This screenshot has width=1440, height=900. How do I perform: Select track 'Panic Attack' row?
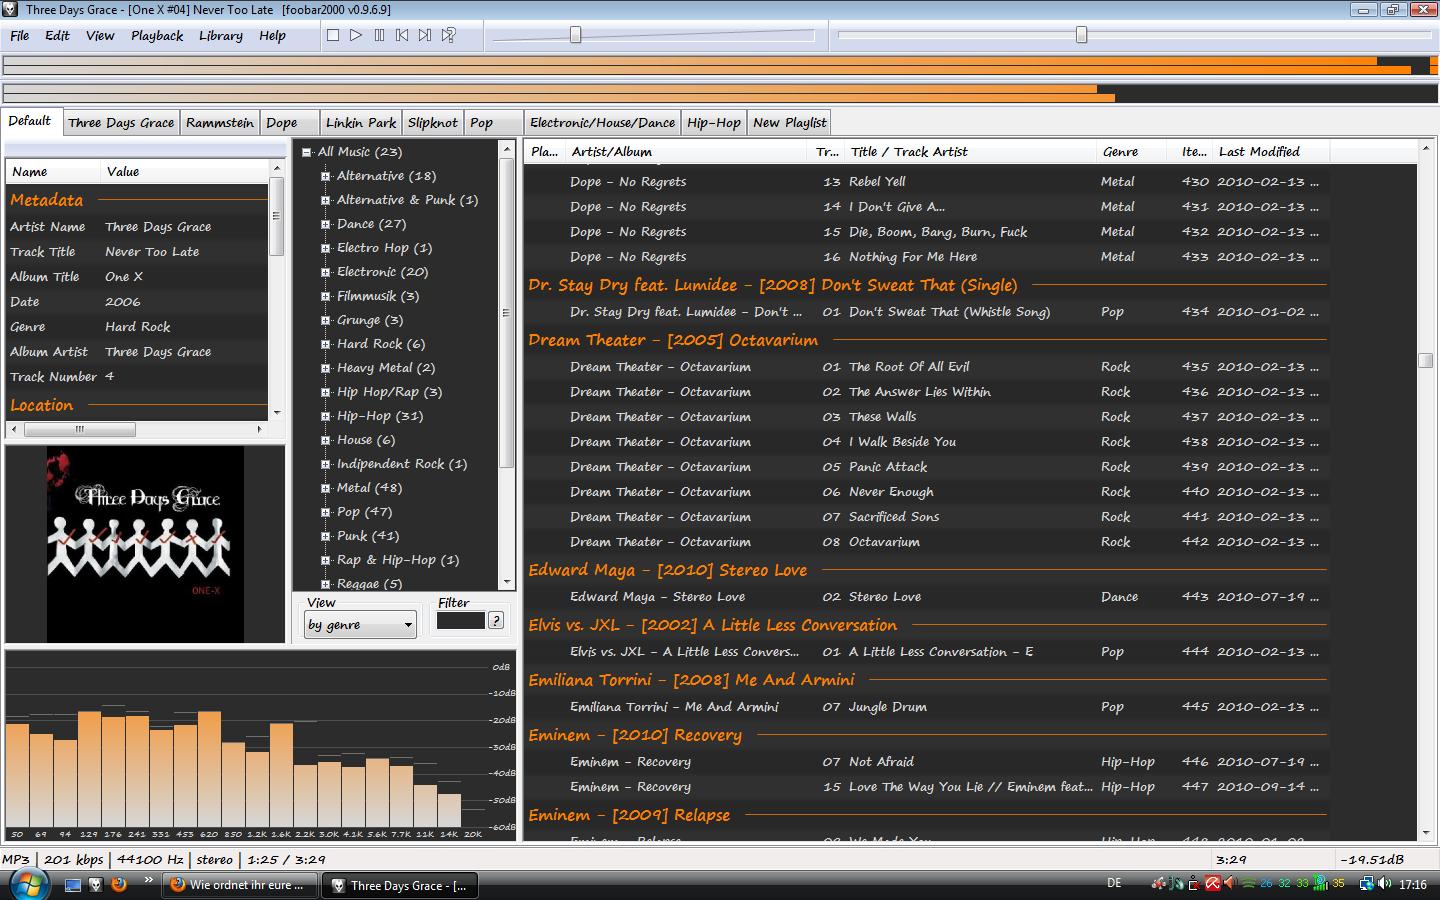point(927,467)
